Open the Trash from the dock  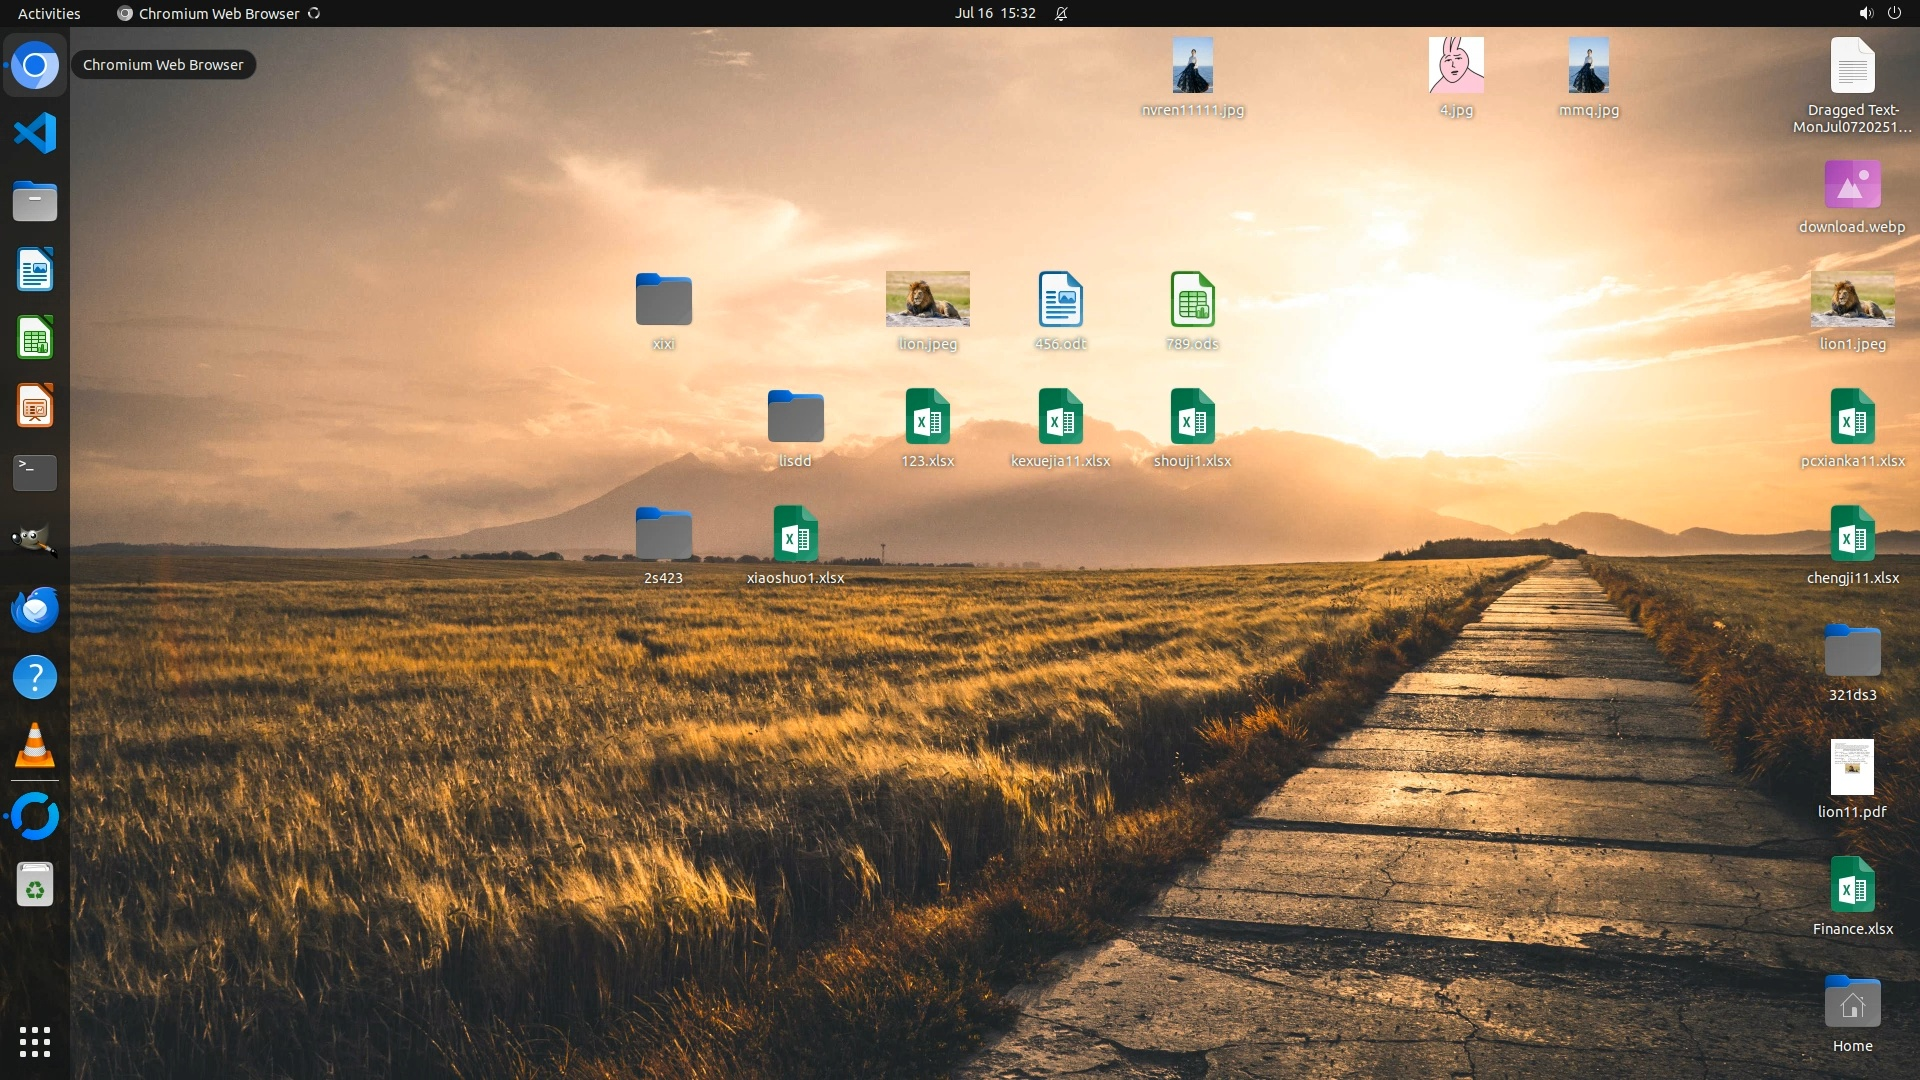tap(35, 885)
